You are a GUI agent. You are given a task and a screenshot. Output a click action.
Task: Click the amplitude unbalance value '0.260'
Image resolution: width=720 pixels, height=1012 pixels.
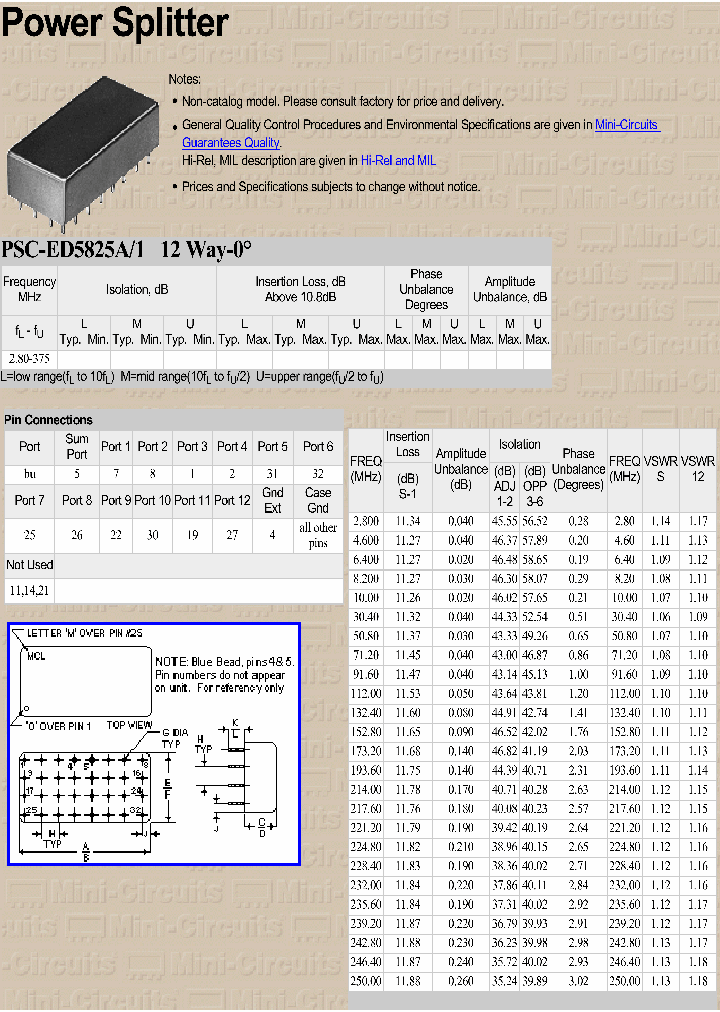[461, 981]
